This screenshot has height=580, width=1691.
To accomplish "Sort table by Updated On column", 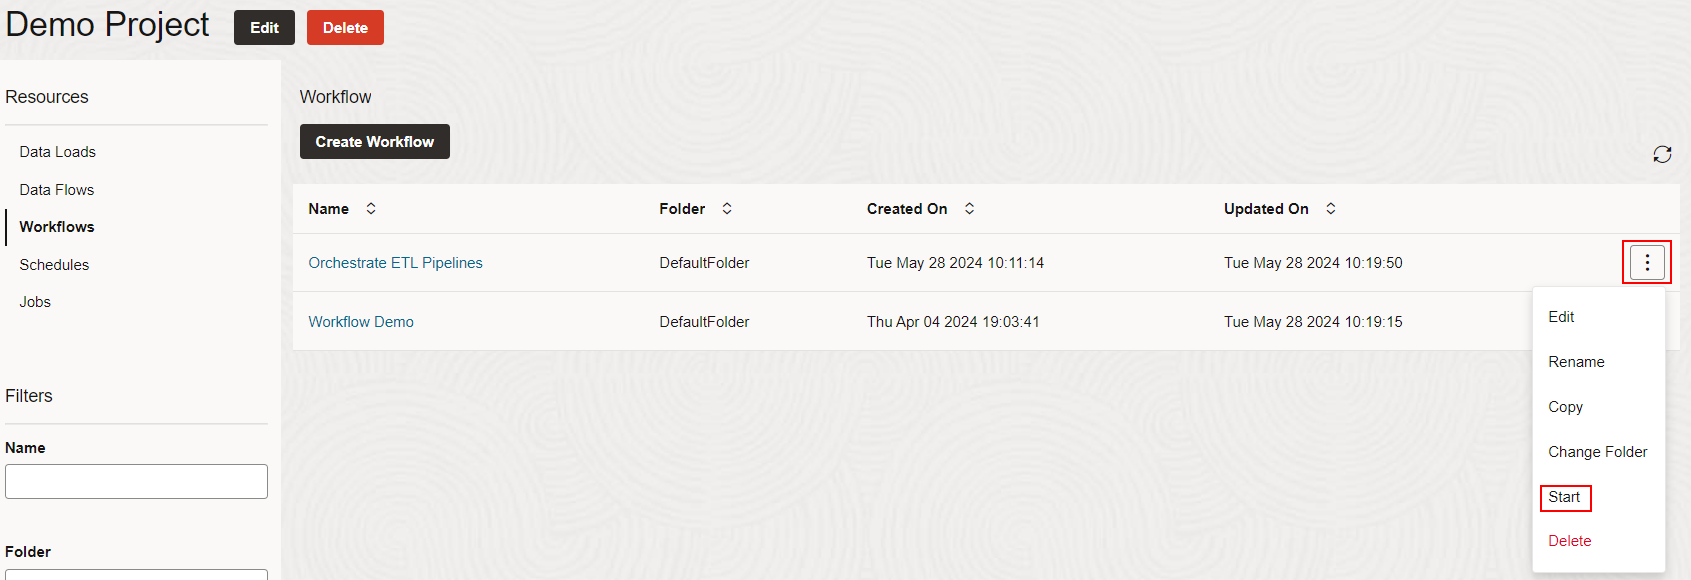I will (x=1330, y=209).
